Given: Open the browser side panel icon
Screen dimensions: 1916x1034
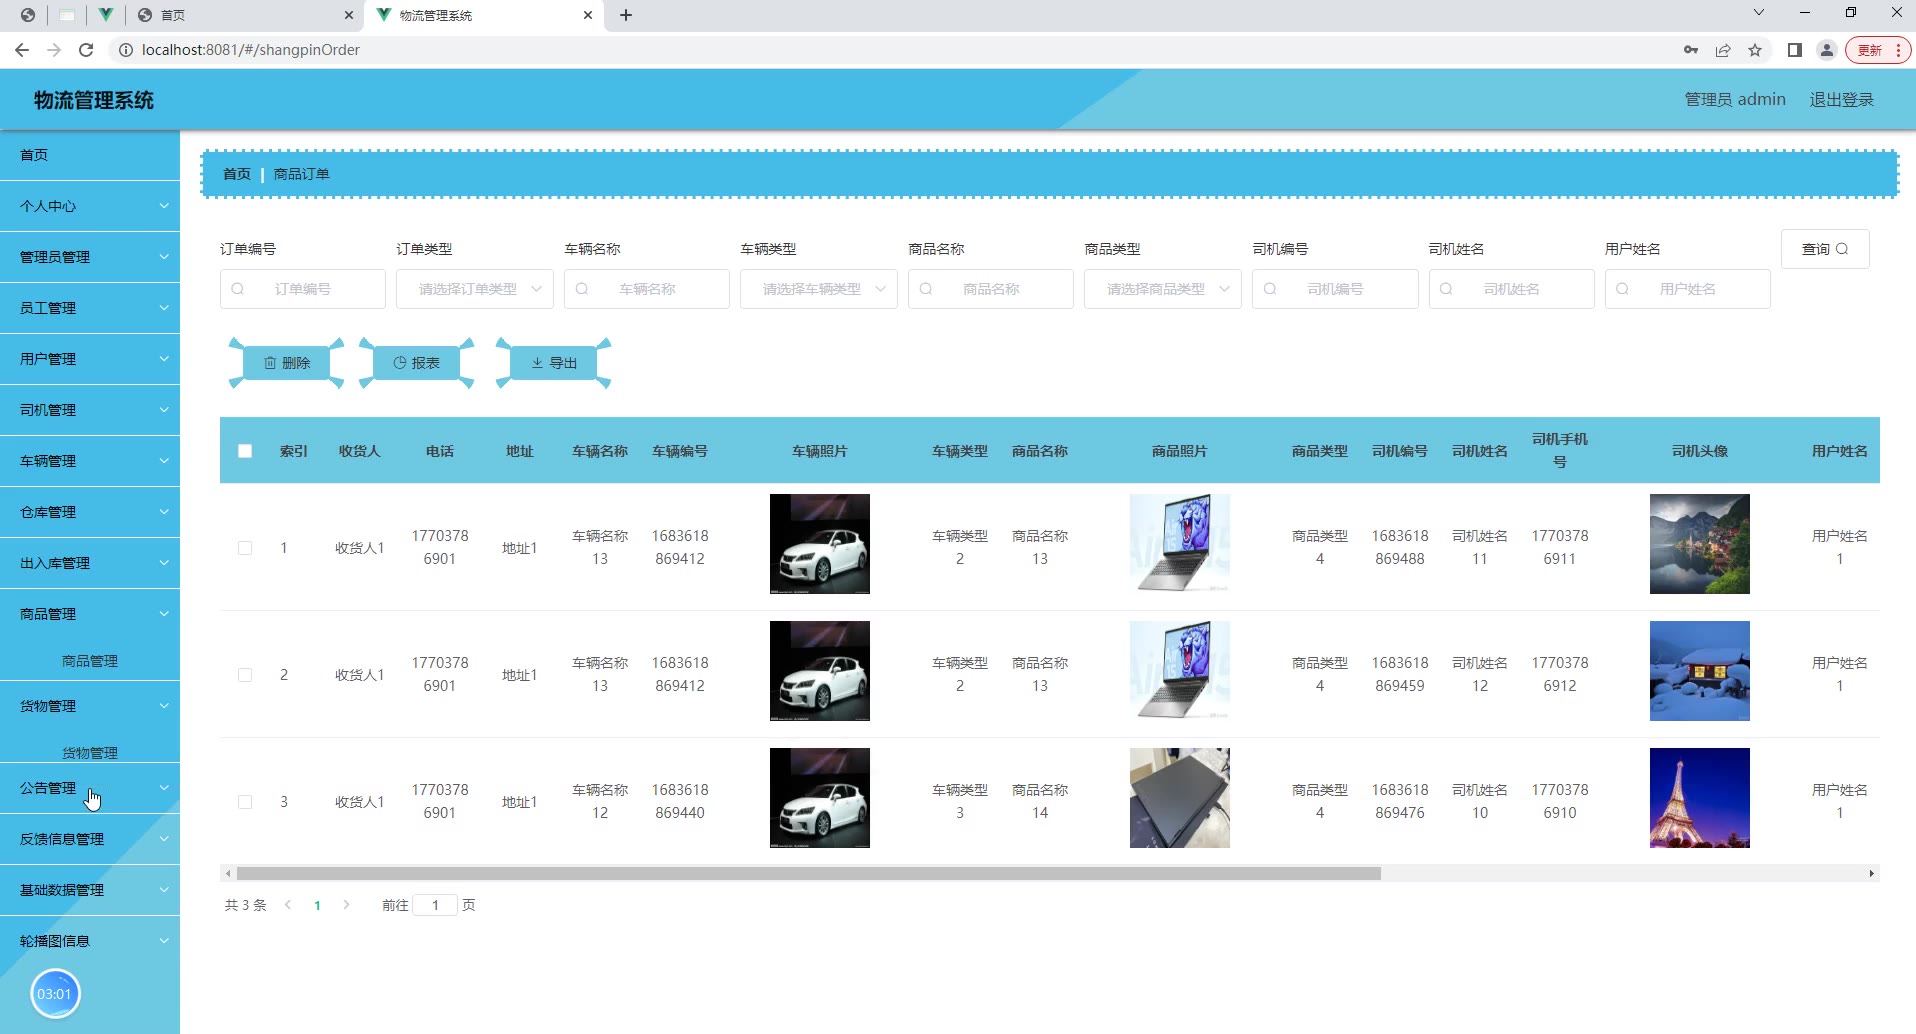Looking at the screenshot, I should click(1794, 50).
